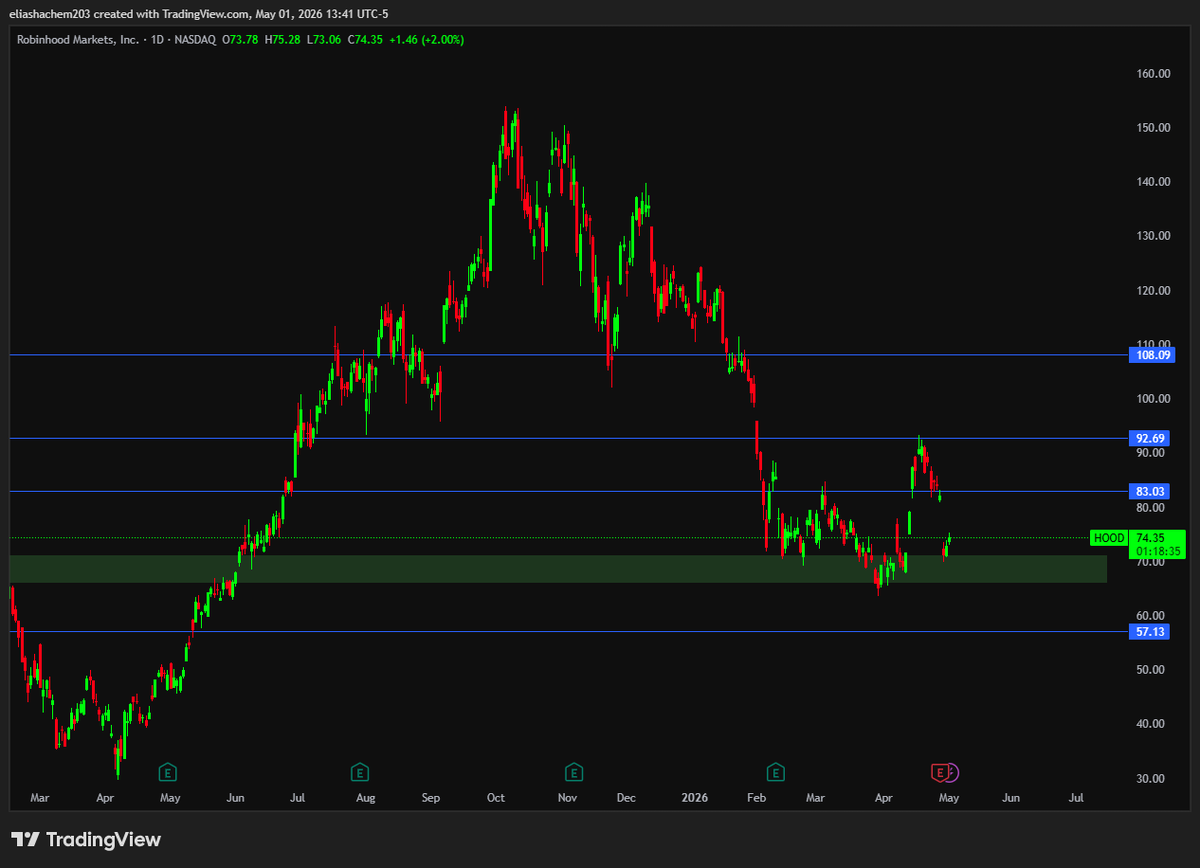1200x868 pixels.
Task: Click the green earnings marker above Feb
Action: [775, 772]
